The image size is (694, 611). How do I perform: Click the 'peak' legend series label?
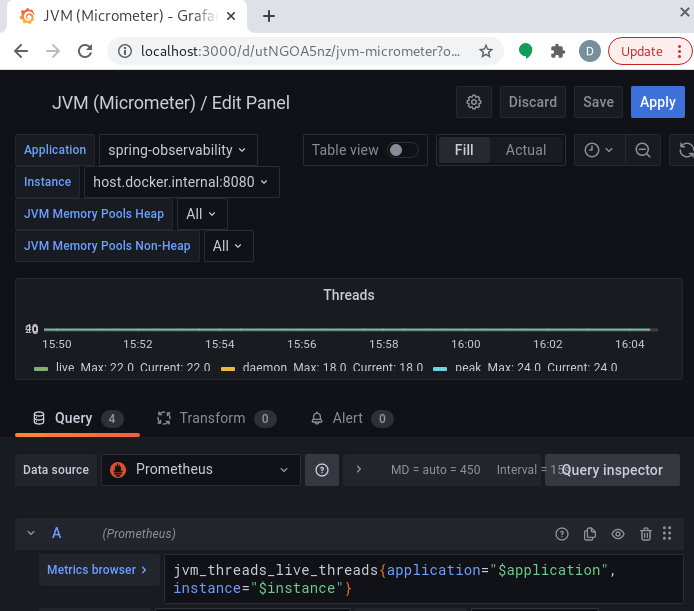(468, 367)
